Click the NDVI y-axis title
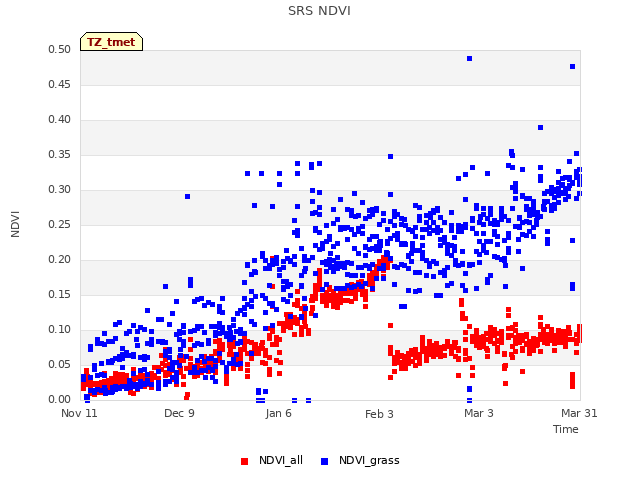Image resolution: width=640 pixels, height=480 pixels. pyautogui.click(x=15, y=224)
